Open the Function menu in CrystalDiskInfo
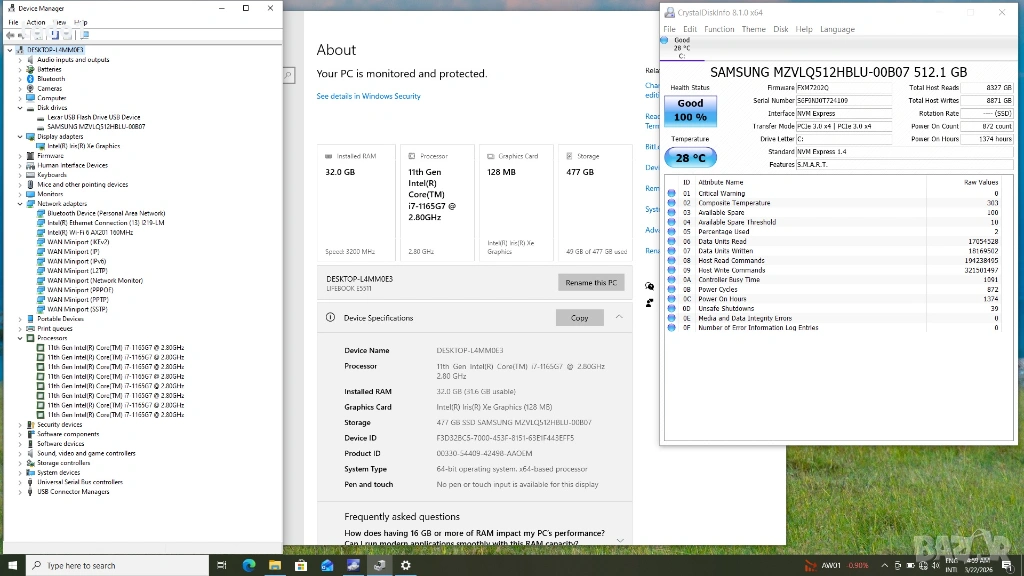The image size is (1024, 576). [718, 29]
